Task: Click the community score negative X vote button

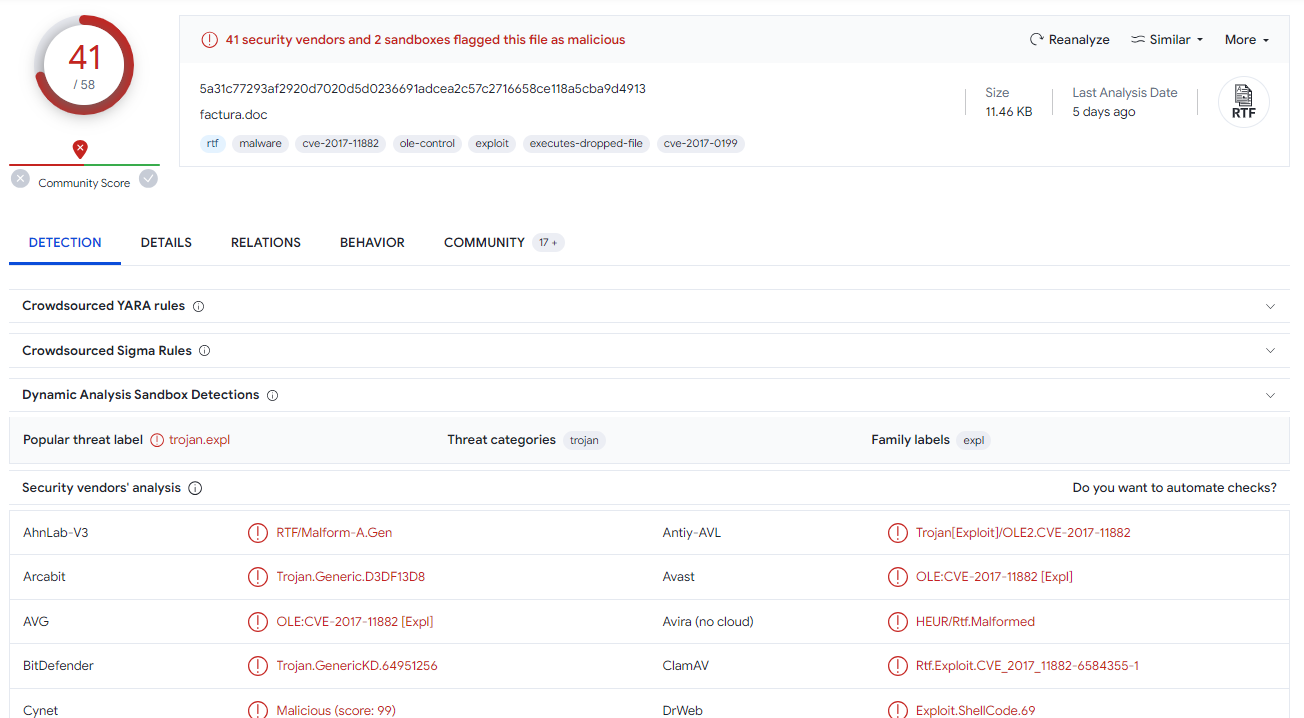Action: 20,179
